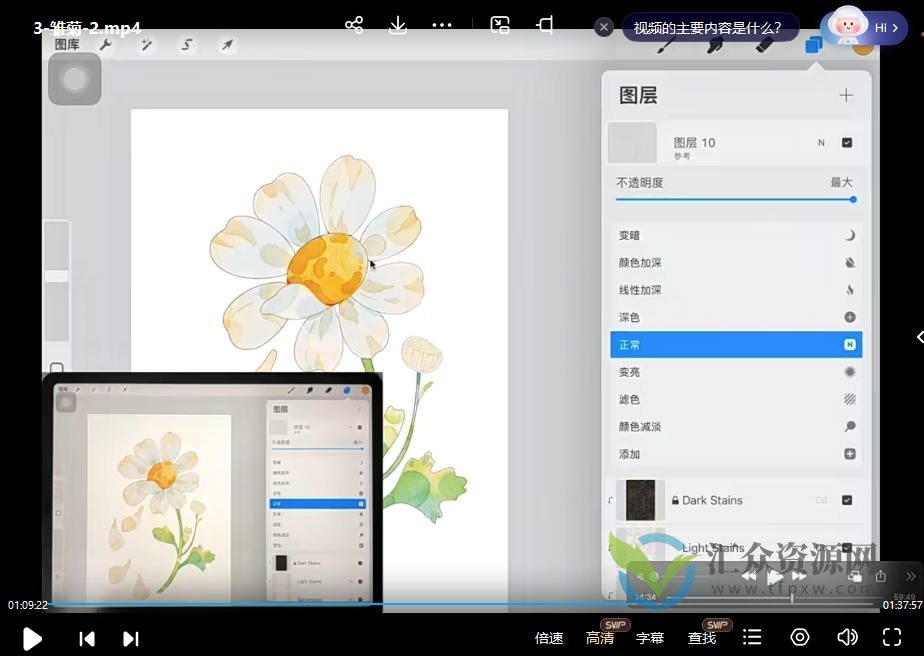Open the Procreate Actions wrench menu
Image resolution: width=924 pixels, height=656 pixels.
coord(106,45)
